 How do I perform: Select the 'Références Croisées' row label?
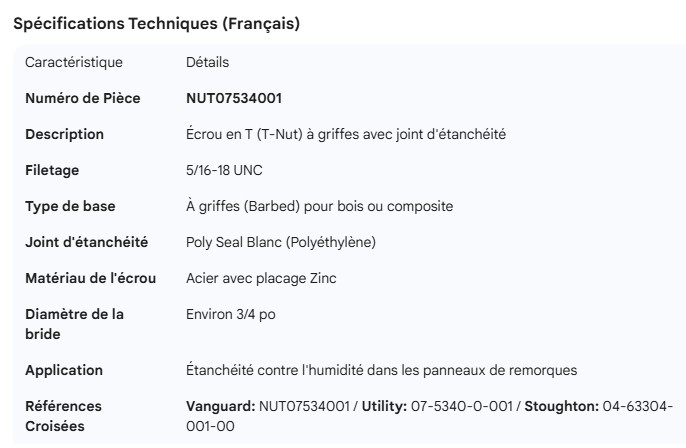pos(63,416)
